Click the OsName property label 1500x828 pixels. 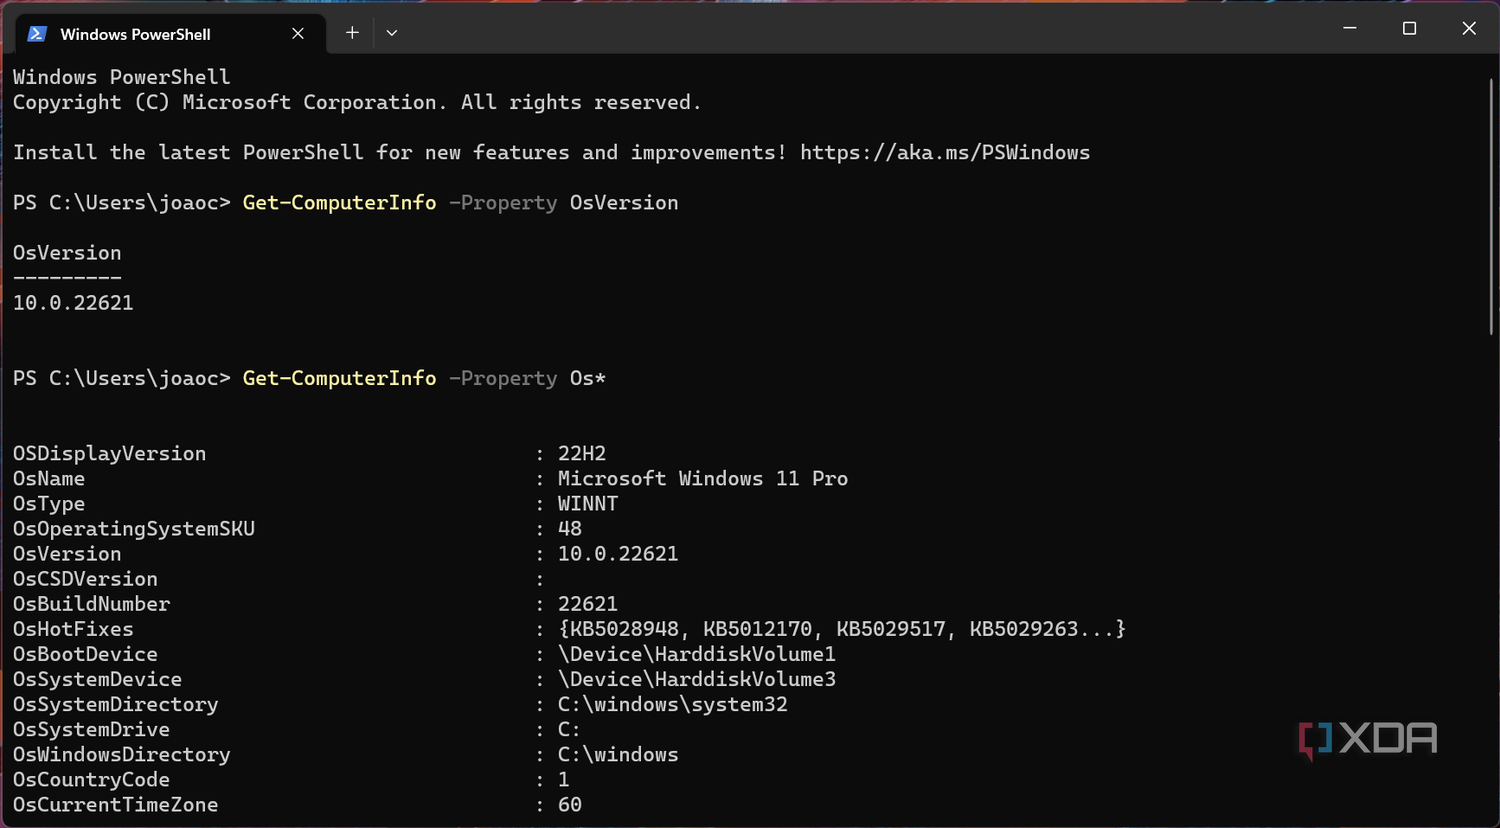tap(48, 478)
